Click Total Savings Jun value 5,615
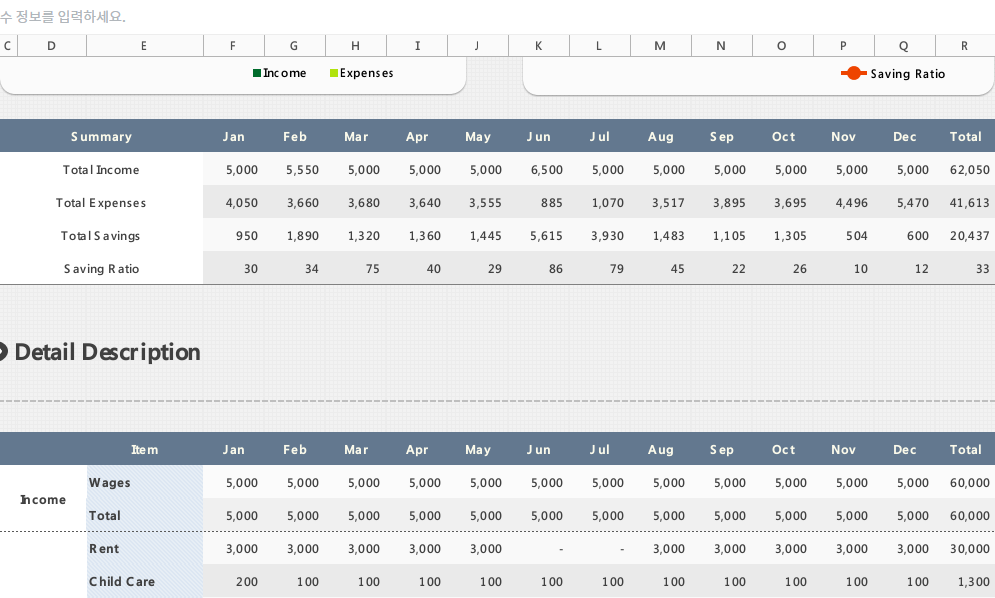Viewport: 995px width, 598px height. click(x=546, y=236)
